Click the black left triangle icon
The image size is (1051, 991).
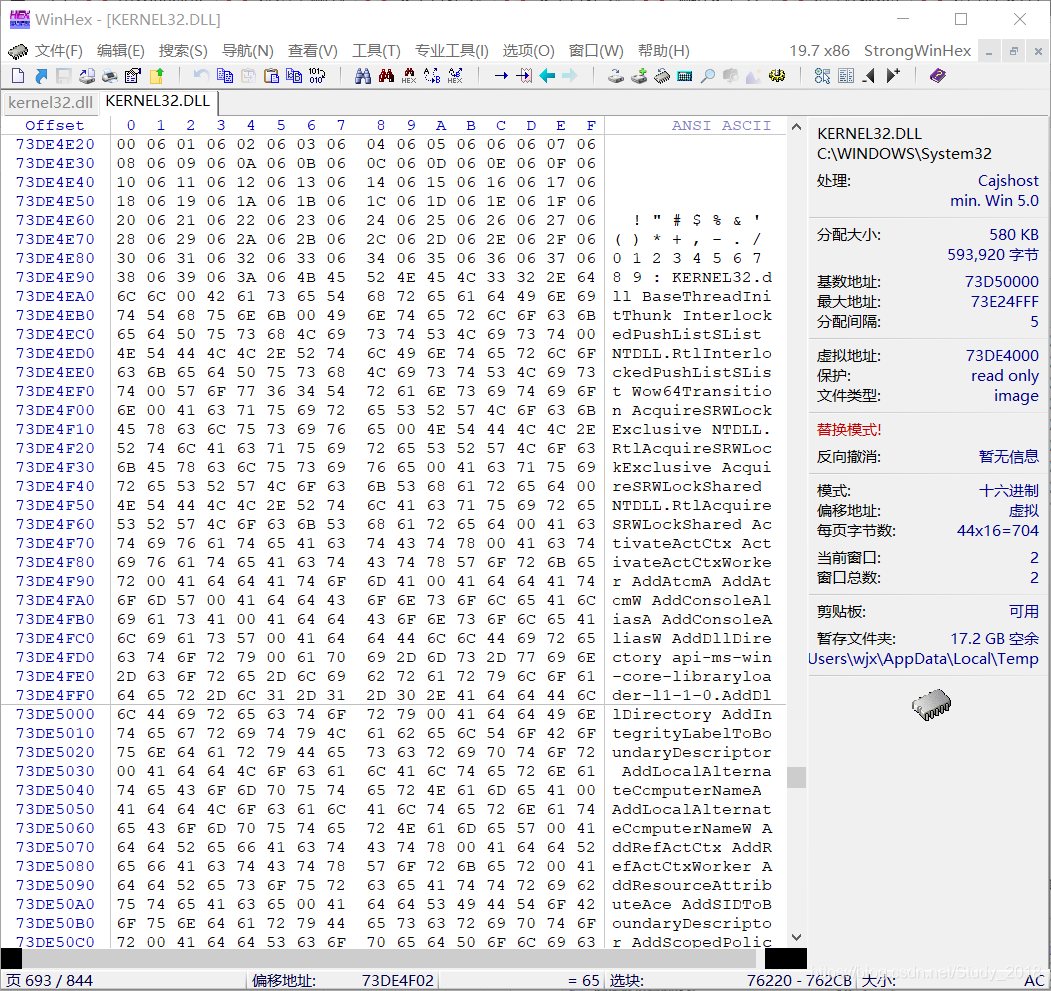tap(869, 76)
